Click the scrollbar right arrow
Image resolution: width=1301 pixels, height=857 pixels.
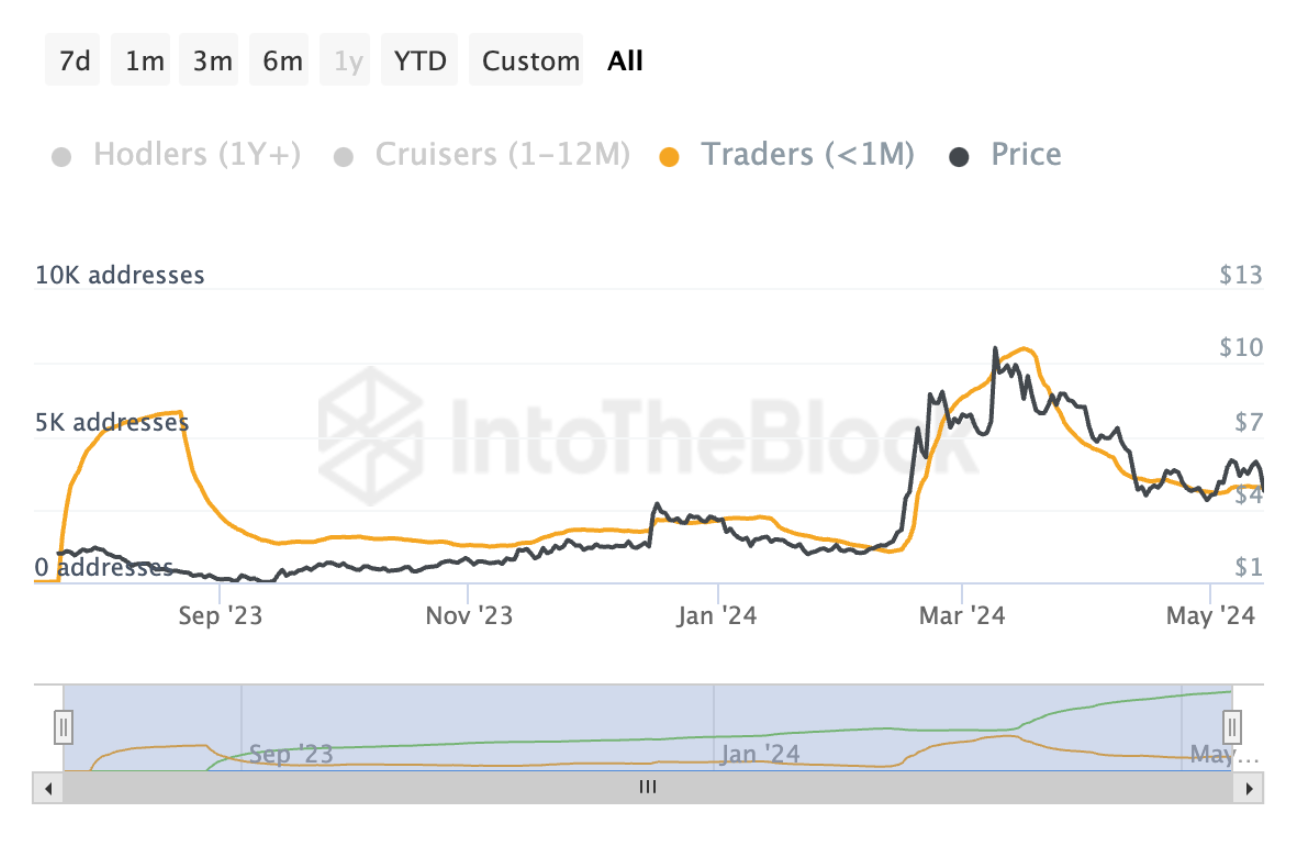pyautogui.click(x=1248, y=788)
